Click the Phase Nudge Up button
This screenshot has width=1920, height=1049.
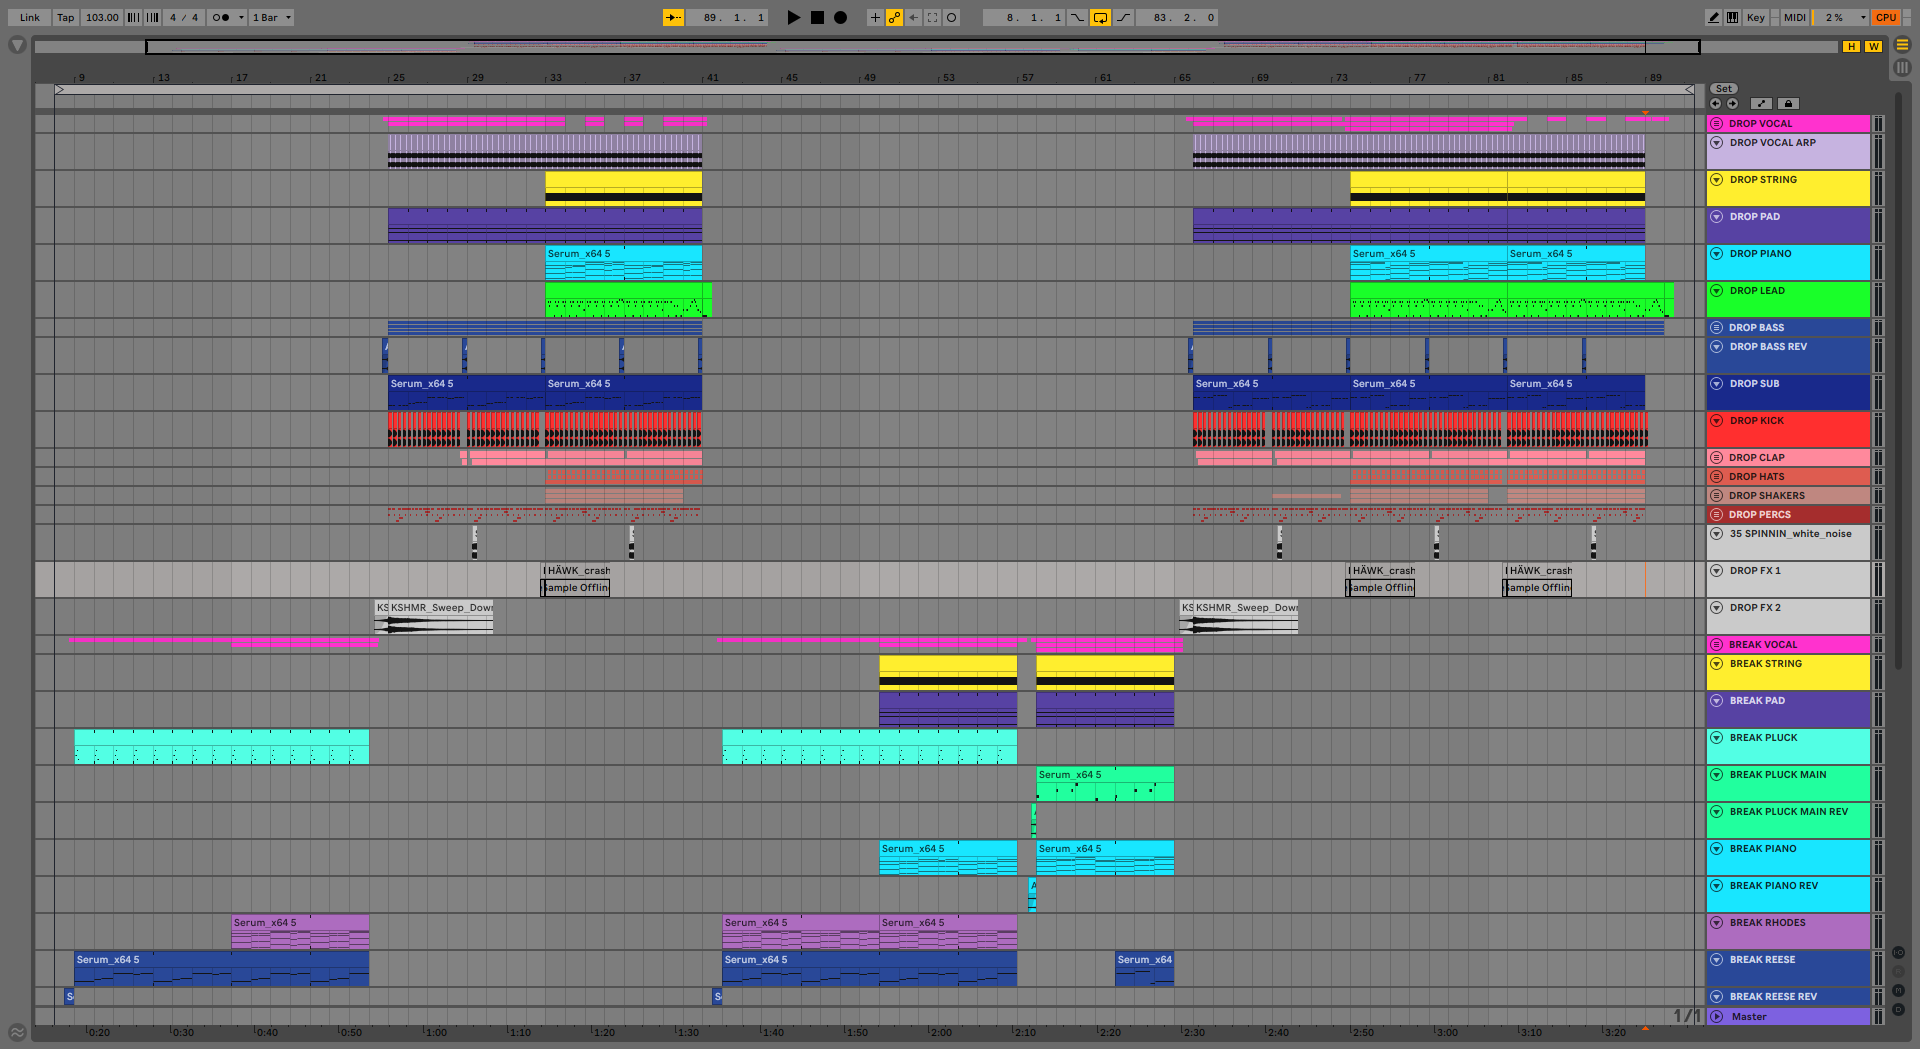[152, 17]
